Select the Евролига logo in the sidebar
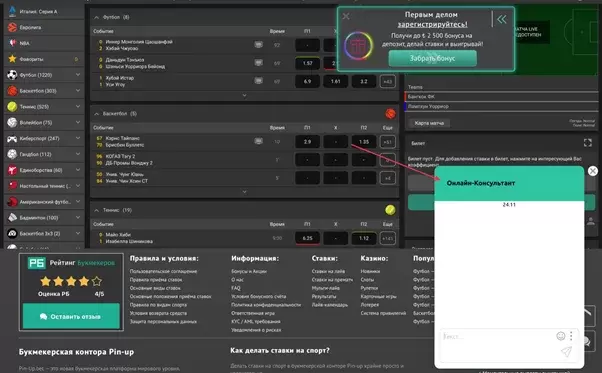The image size is (602, 373). point(12,27)
